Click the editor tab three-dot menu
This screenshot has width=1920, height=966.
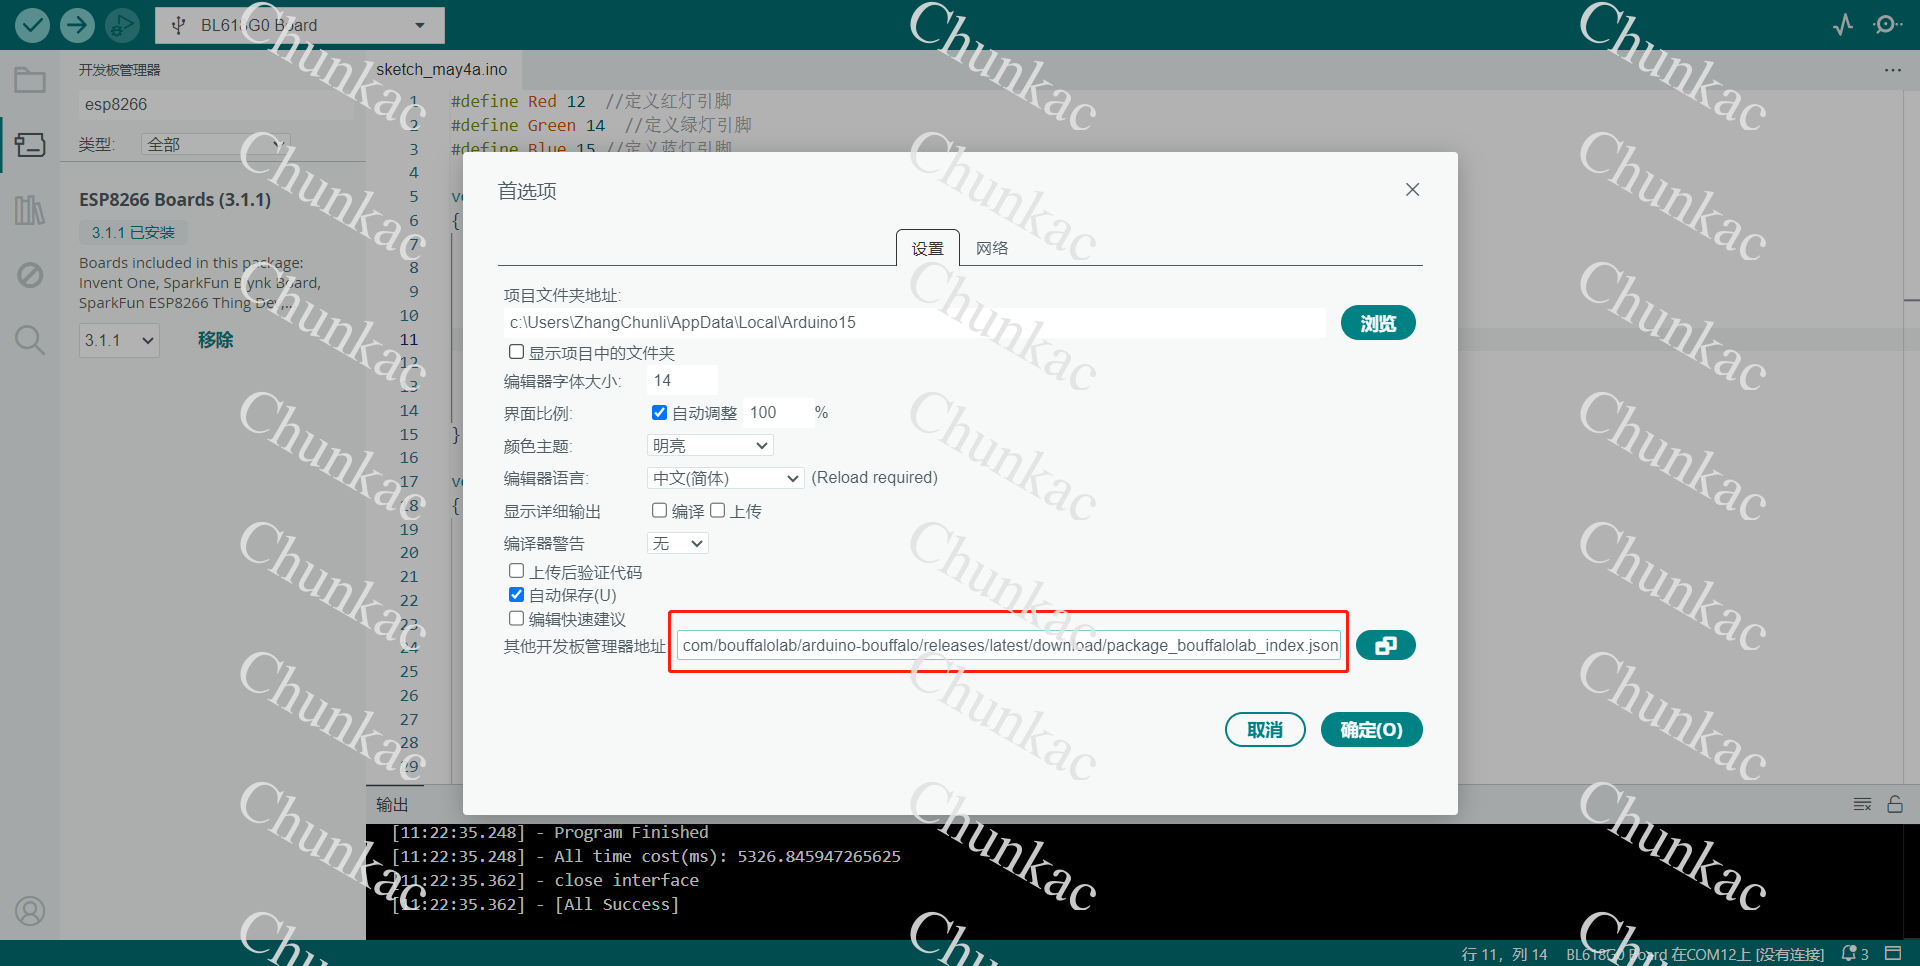1892,70
